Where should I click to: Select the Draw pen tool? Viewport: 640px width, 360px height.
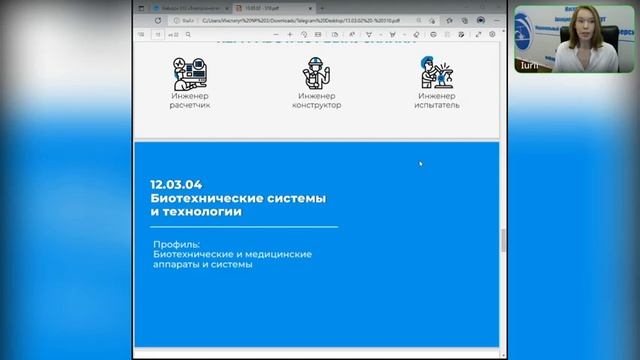[369, 35]
